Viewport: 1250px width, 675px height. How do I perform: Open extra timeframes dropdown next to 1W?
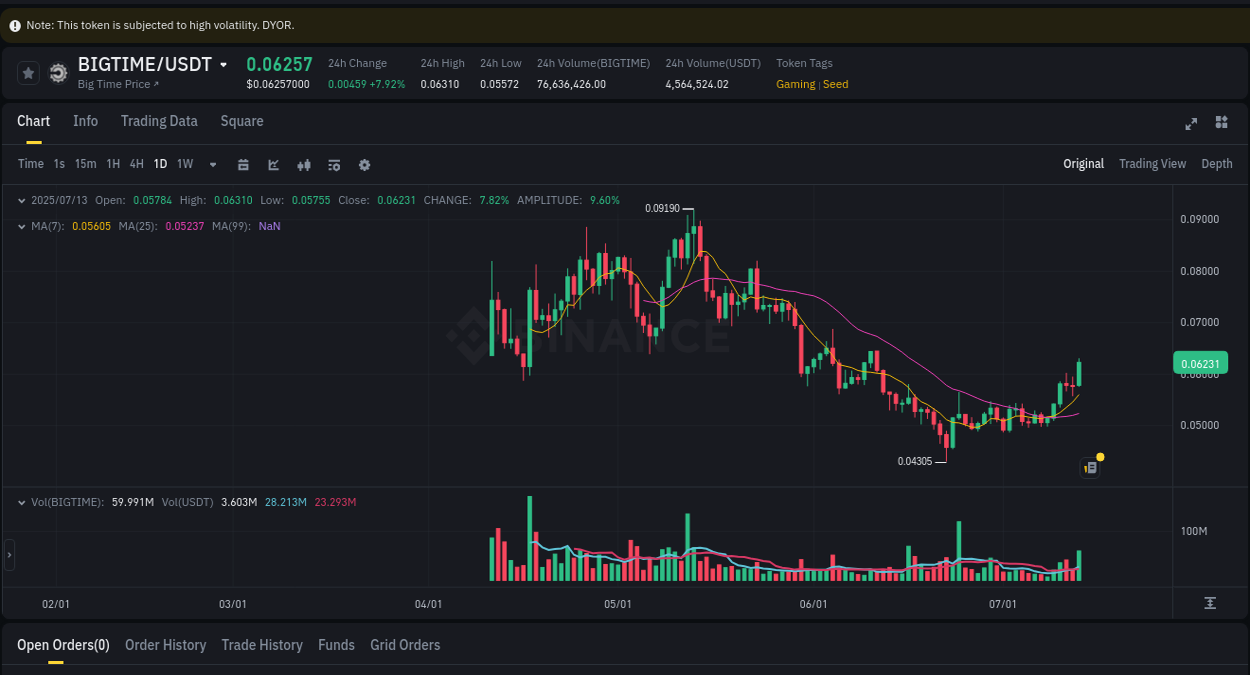pos(212,164)
